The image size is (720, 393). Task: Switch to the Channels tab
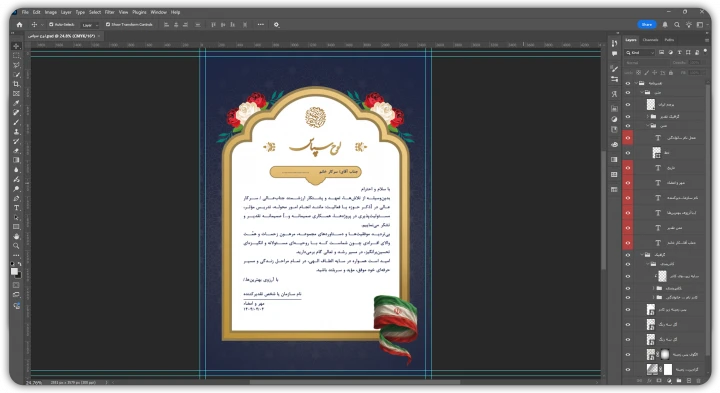650,40
